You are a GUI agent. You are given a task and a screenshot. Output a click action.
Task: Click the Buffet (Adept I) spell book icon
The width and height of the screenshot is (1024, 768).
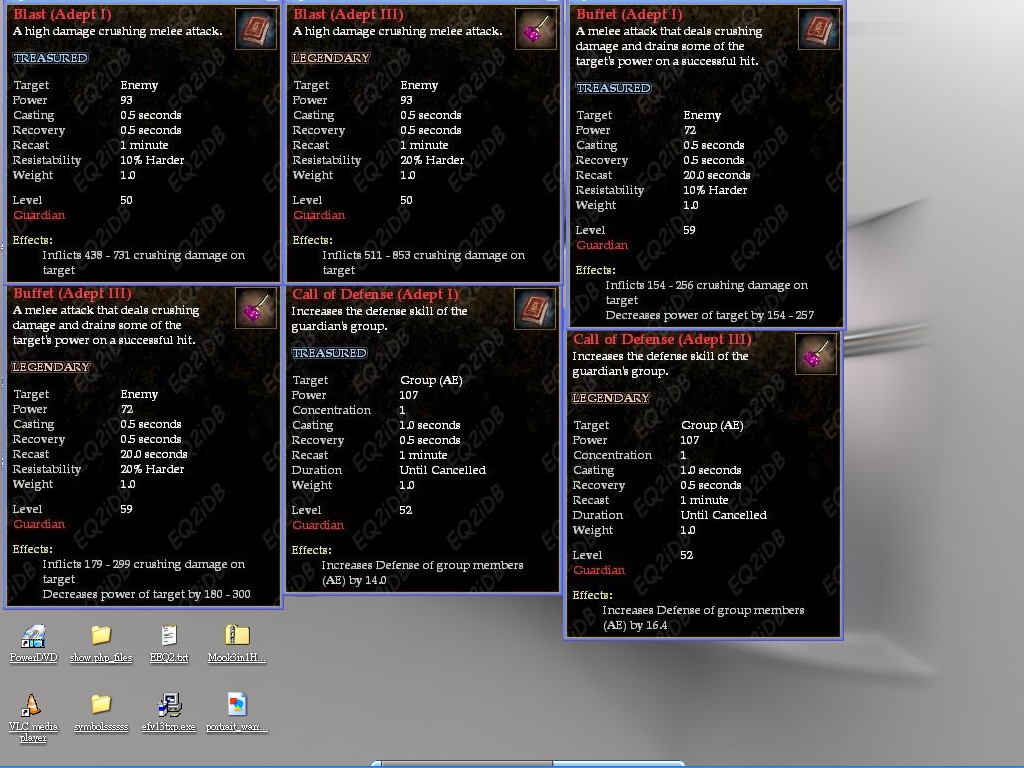[819, 28]
